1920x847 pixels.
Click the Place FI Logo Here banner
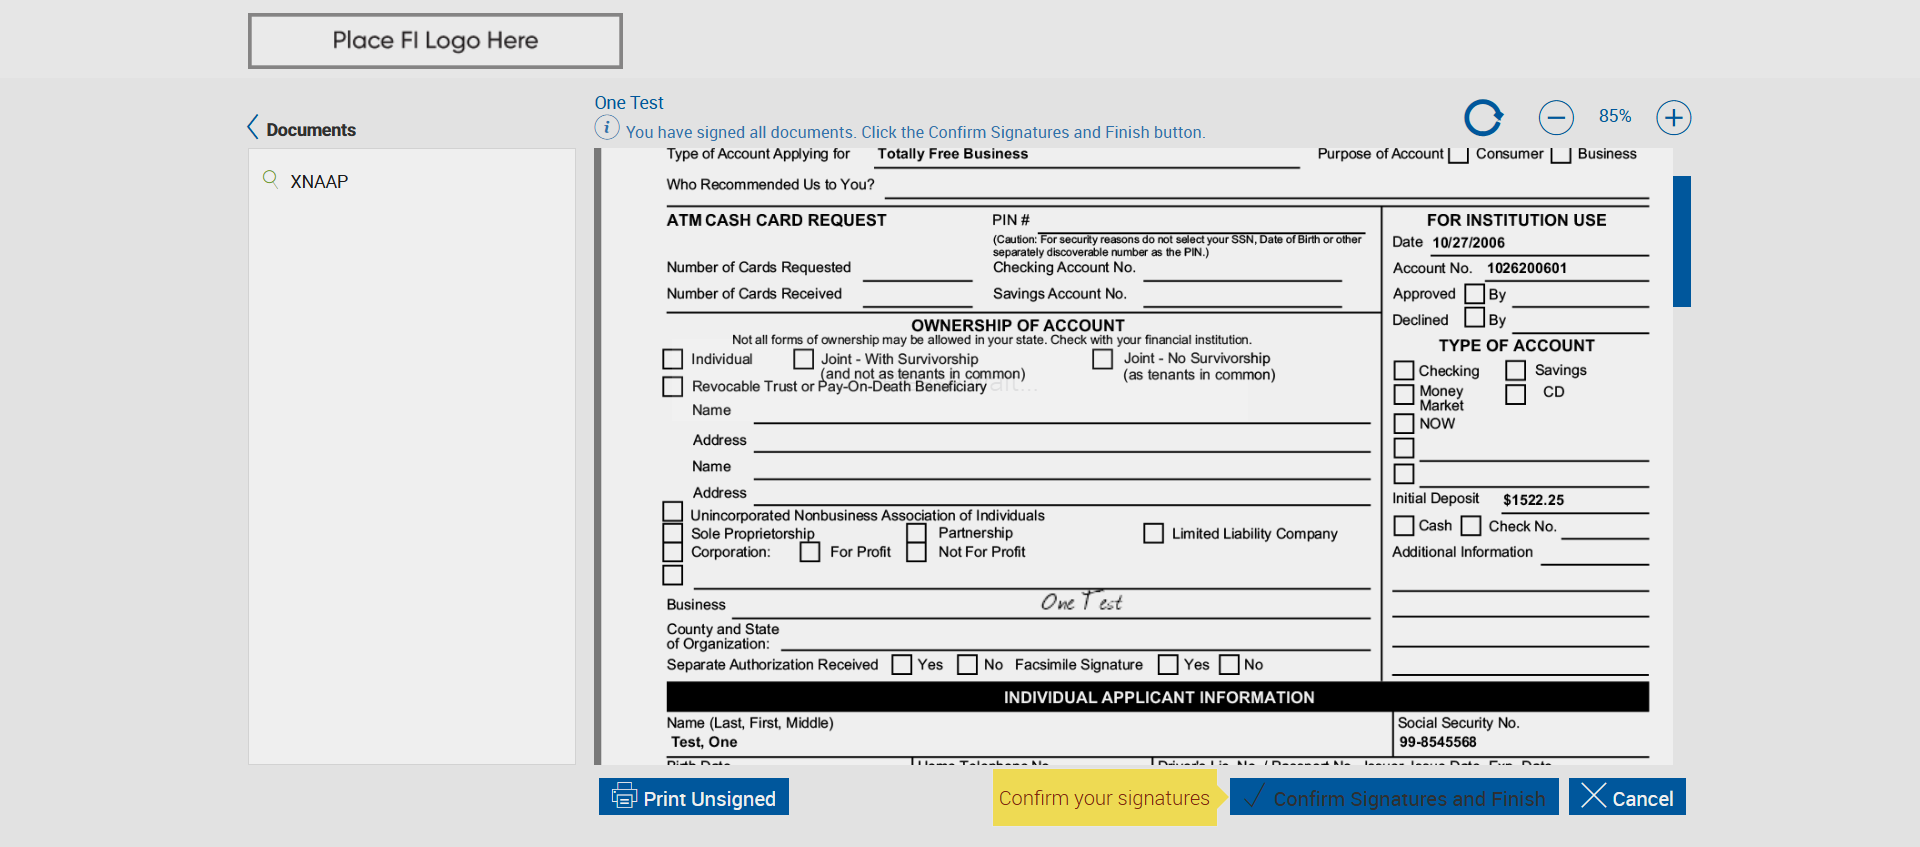tap(435, 41)
